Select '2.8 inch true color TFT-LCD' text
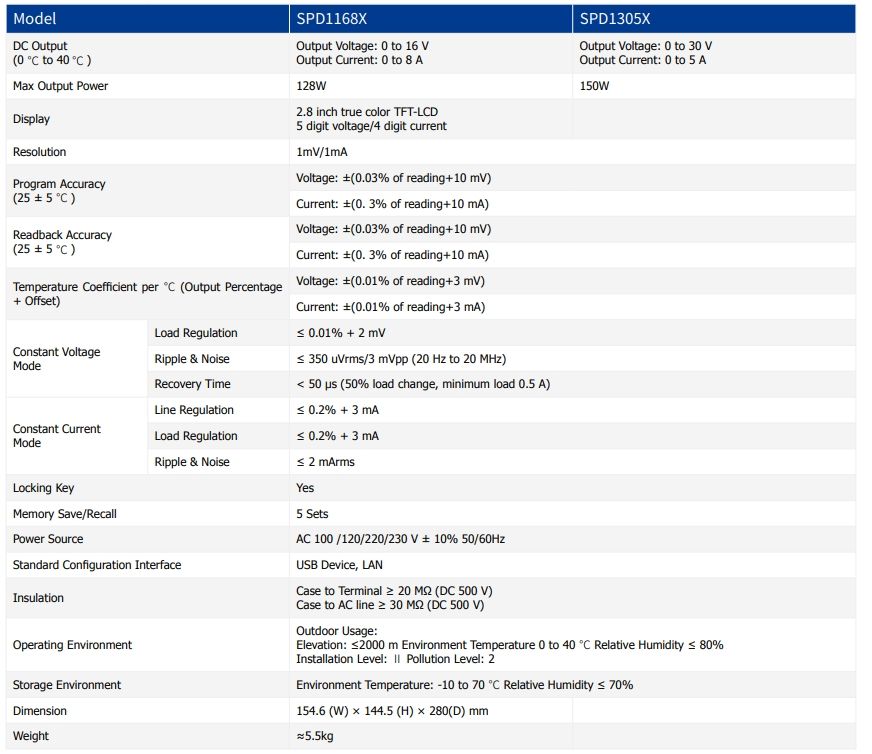The image size is (872, 754). pos(366,112)
